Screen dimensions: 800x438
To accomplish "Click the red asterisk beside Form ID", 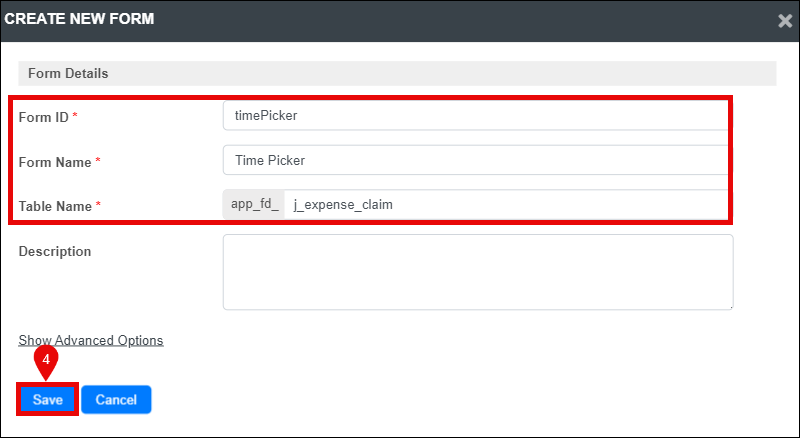I will tap(75, 116).
